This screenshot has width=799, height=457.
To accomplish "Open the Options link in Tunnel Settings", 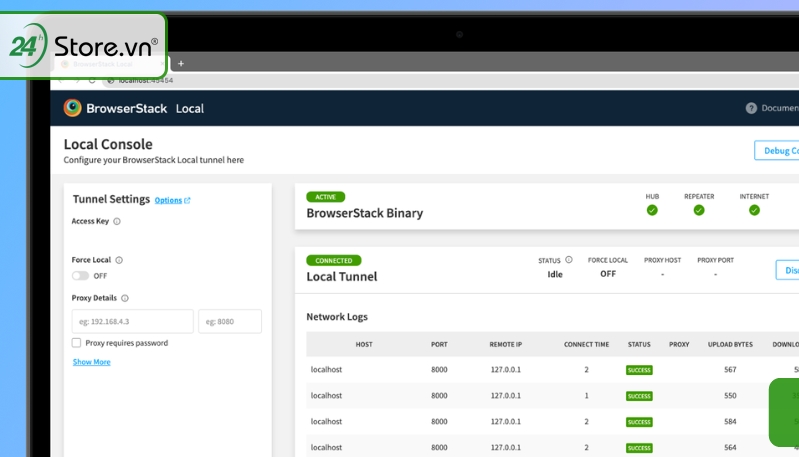I will click(168, 200).
